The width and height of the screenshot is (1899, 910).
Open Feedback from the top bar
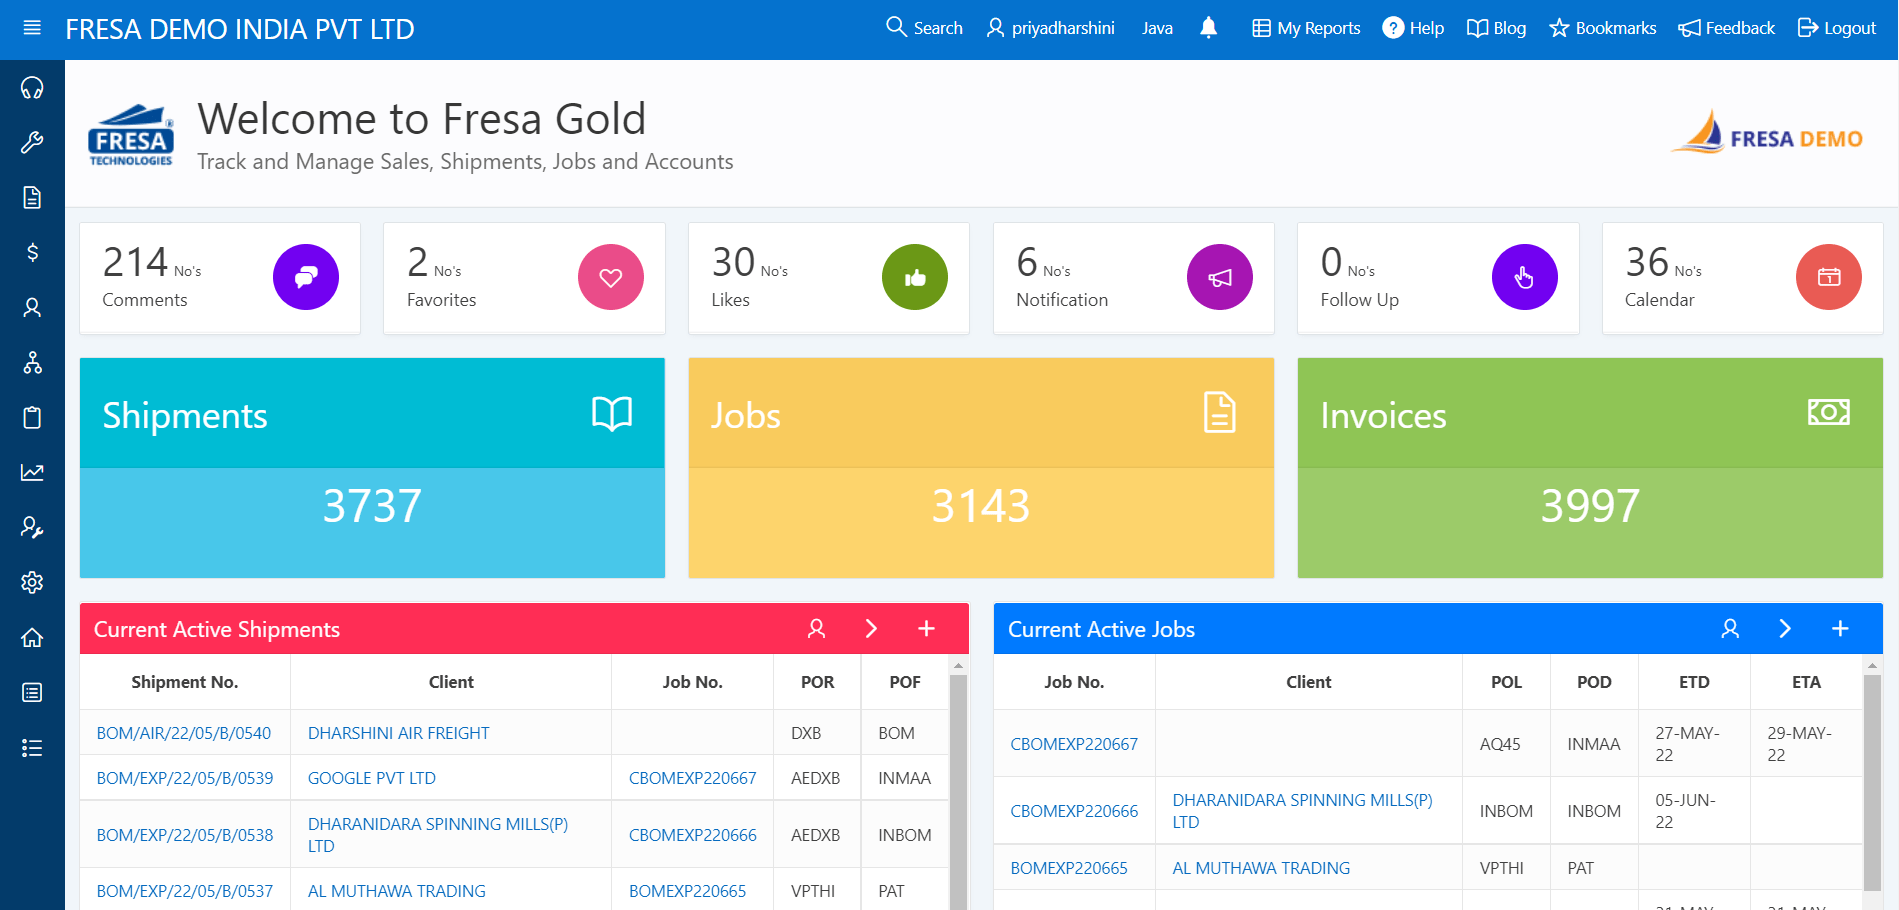point(1727,28)
